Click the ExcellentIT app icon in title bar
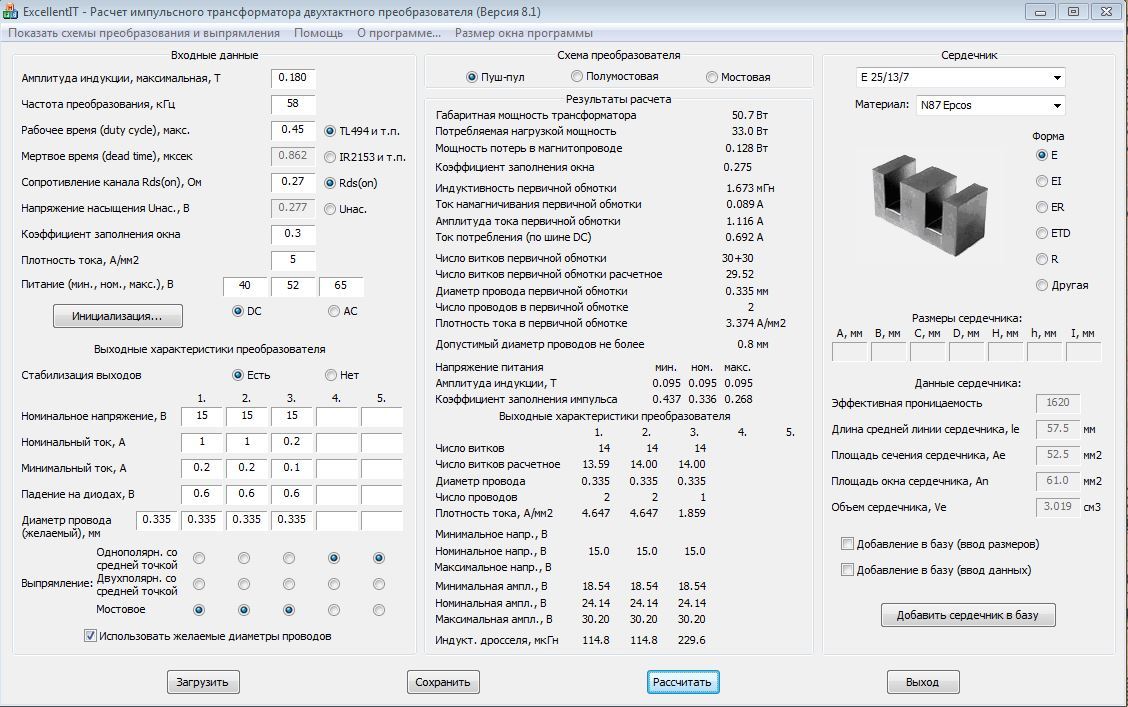 click(11, 12)
